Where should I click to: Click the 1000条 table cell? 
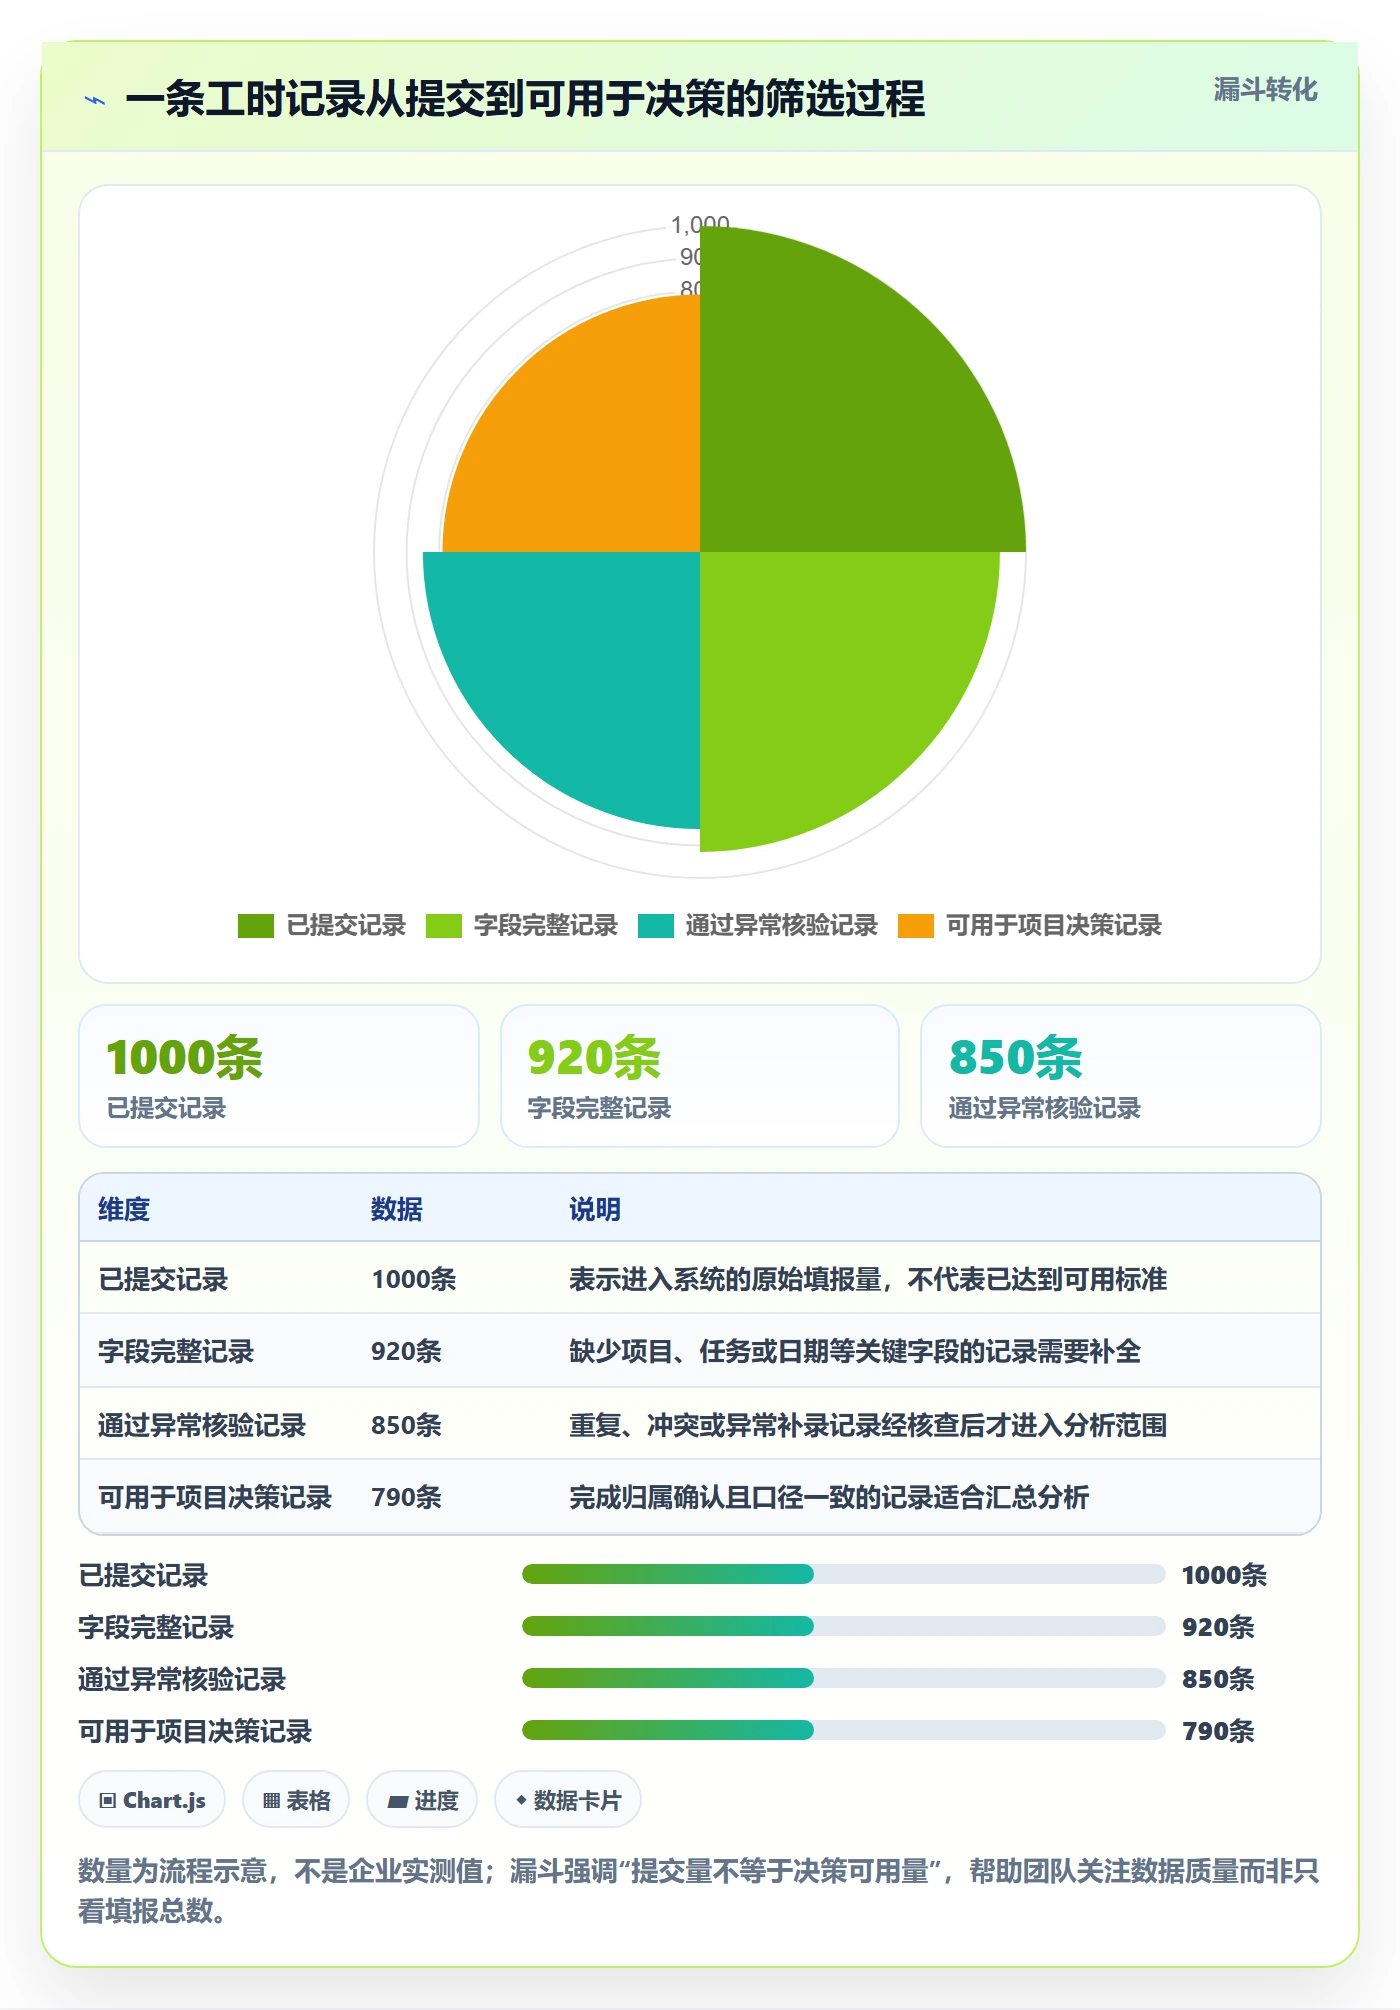413,1279
